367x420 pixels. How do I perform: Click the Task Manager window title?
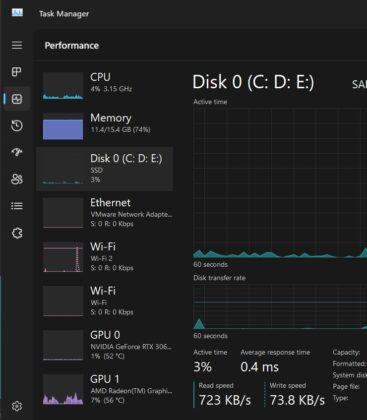[64, 14]
